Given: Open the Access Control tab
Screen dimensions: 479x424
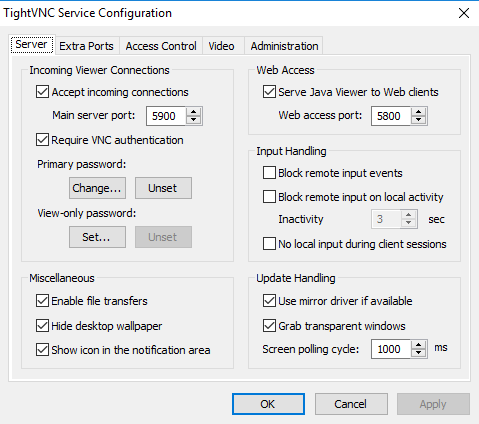Looking at the screenshot, I should (x=161, y=46).
